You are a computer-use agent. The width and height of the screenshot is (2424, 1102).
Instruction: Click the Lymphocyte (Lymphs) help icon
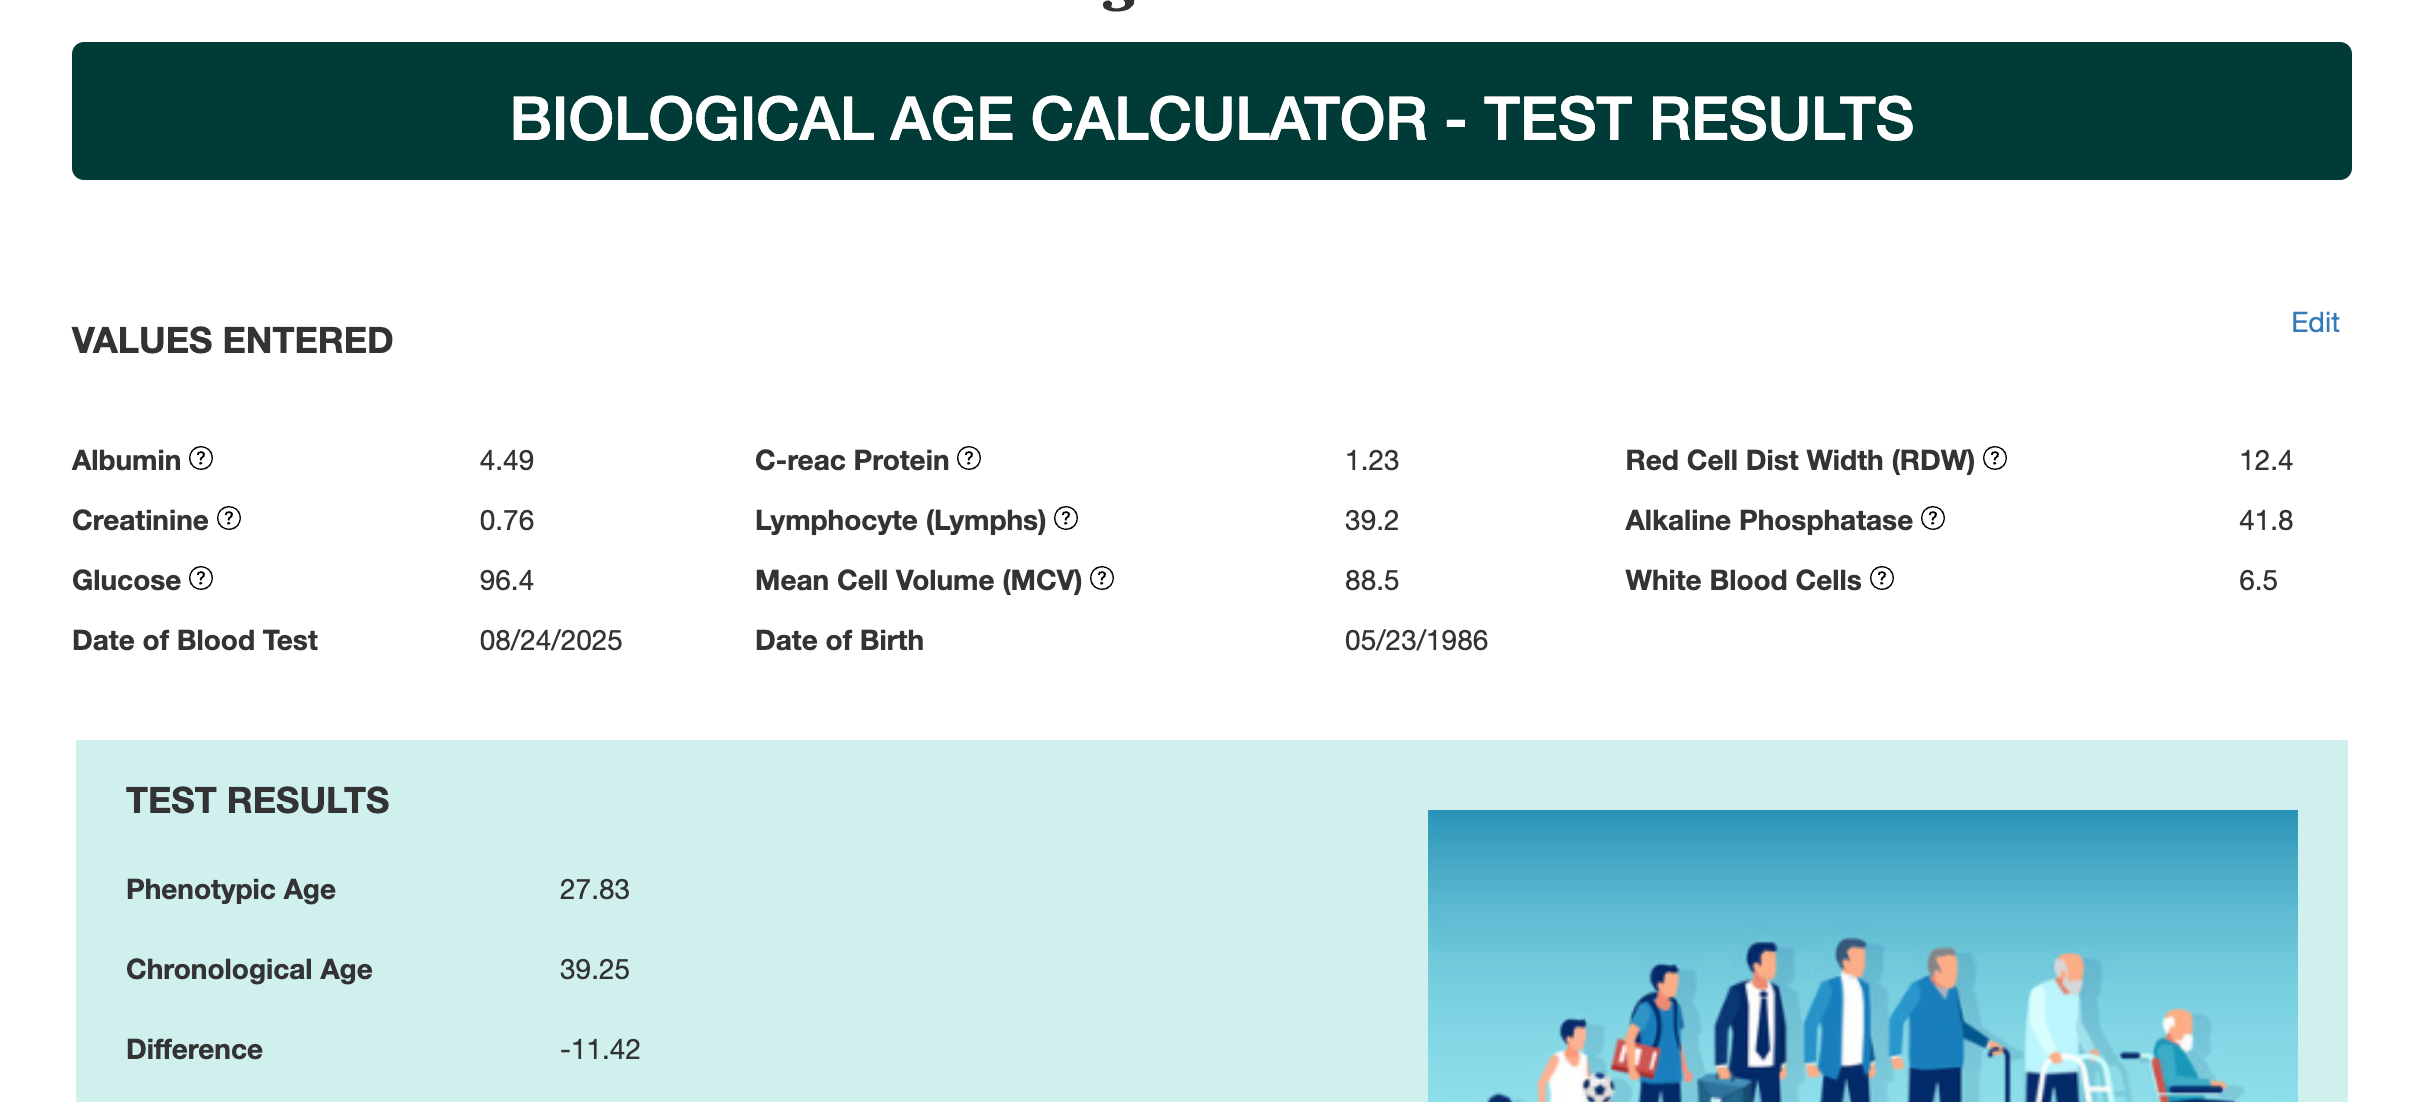coord(1066,518)
